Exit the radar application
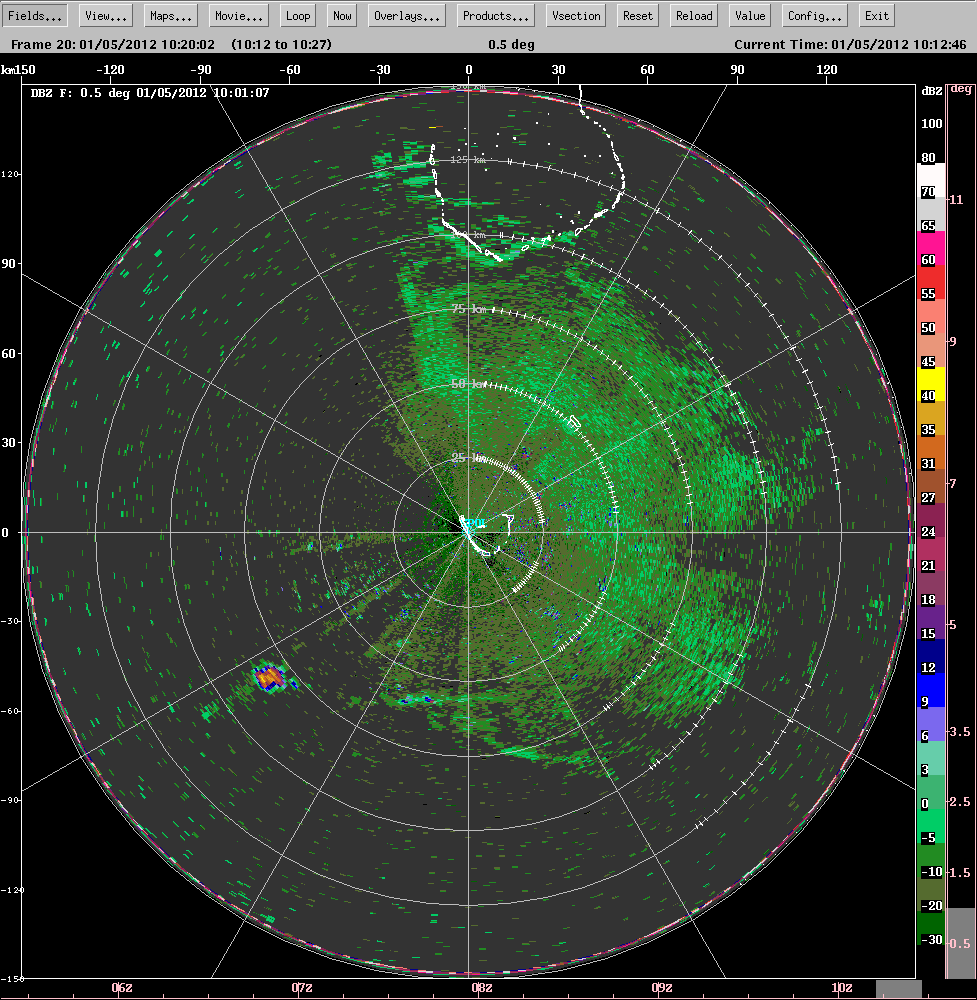This screenshot has height=1000, width=977. click(876, 15)
